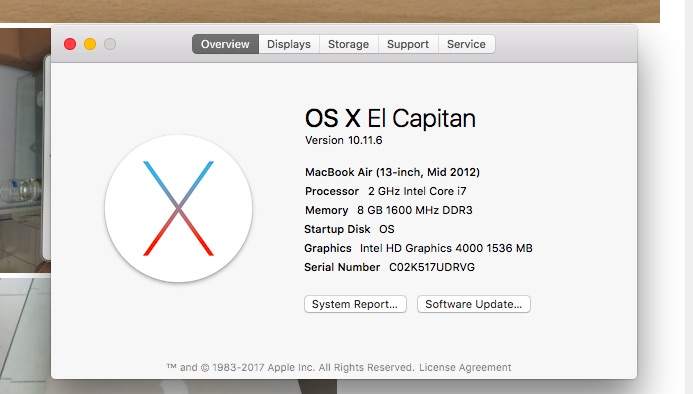Viewport: 693px width, 394px height.
Task: Click the Graphics label
Action: coord(327,248)
